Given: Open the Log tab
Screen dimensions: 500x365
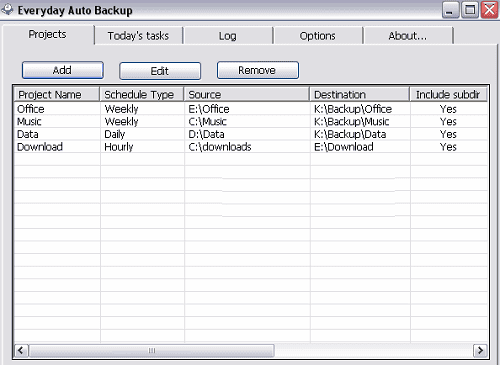Looking at the screenshot, I should [228, 36].
